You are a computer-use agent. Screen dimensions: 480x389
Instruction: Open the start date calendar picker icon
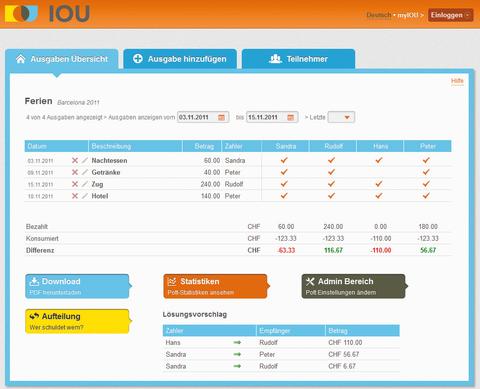pyautogui.click(x=221, y=117)
